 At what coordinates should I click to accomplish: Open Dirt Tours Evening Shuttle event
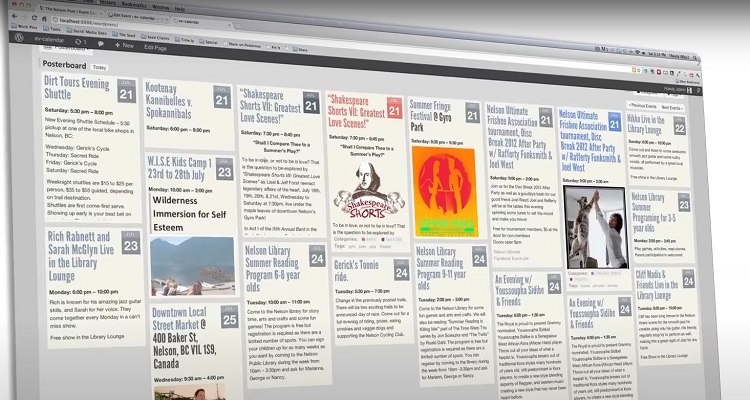pos(77,88)
